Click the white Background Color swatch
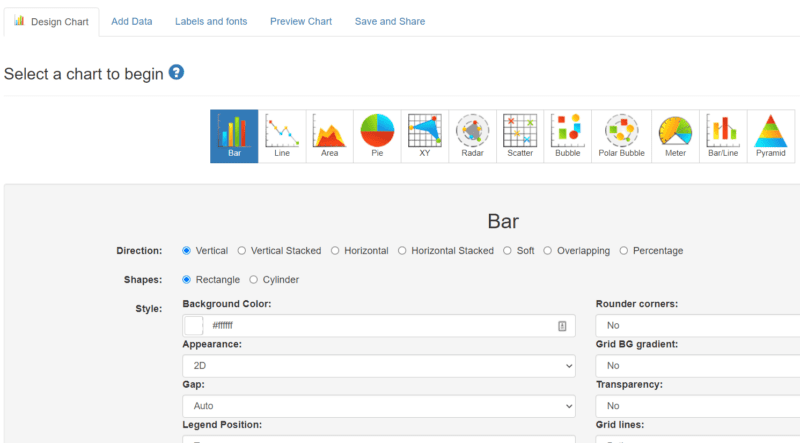 194,326
